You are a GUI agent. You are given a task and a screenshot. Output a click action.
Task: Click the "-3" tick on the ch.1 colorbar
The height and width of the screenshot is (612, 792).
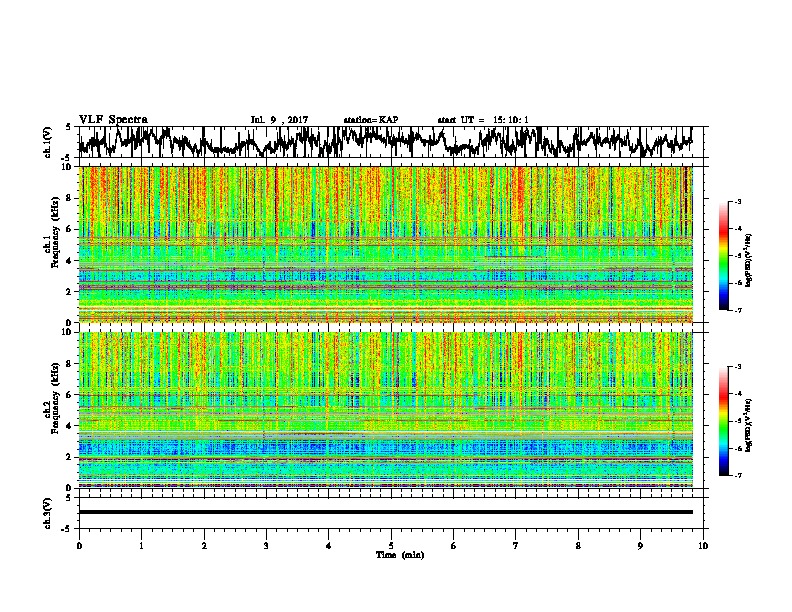737,202
